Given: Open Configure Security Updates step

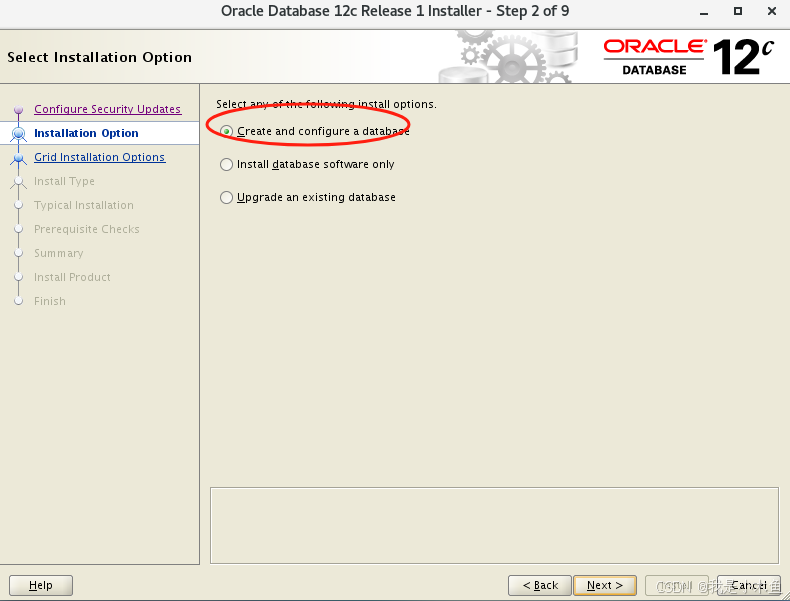Looking at the screenshot, I should (107, 109).
